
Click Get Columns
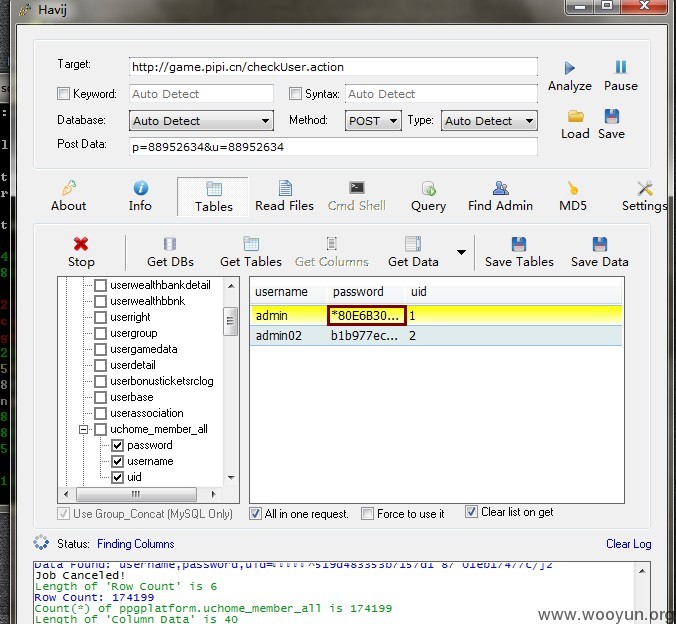pyautogui.click(x=332, y=252)
